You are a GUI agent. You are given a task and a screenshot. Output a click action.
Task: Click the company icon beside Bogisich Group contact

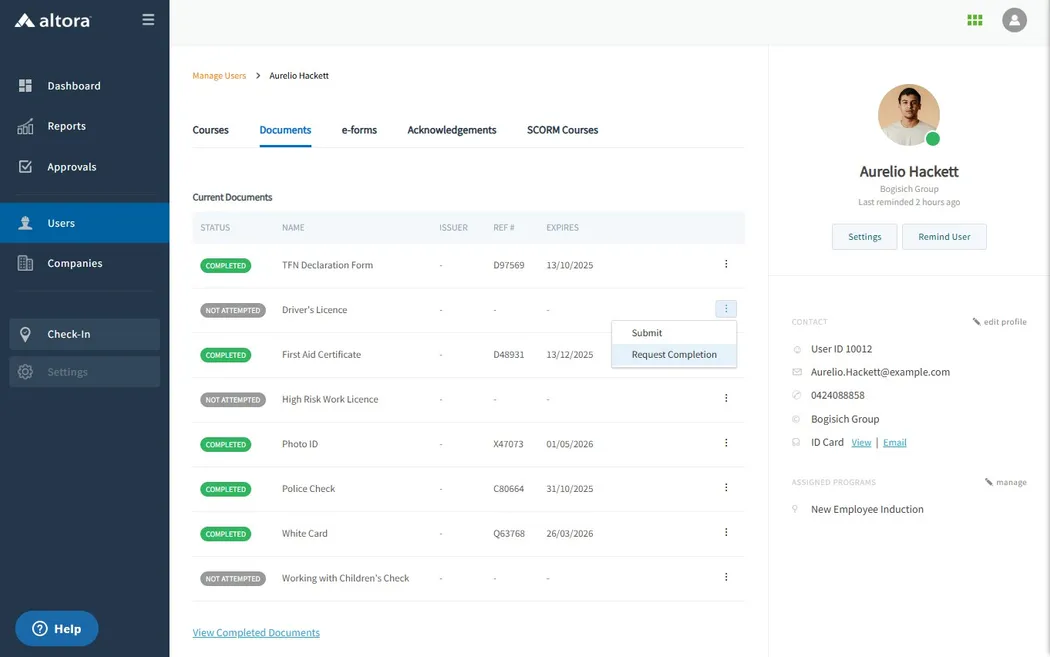tap(797, 419)
